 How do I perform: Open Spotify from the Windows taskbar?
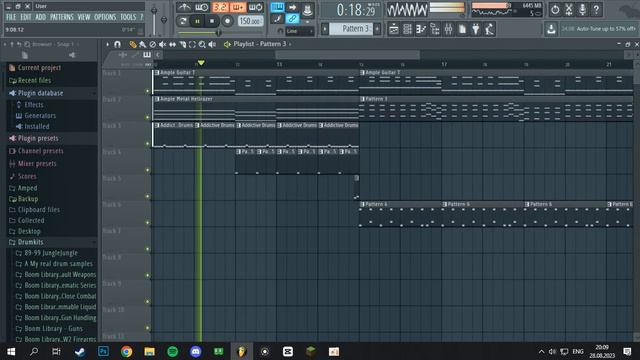173,351
